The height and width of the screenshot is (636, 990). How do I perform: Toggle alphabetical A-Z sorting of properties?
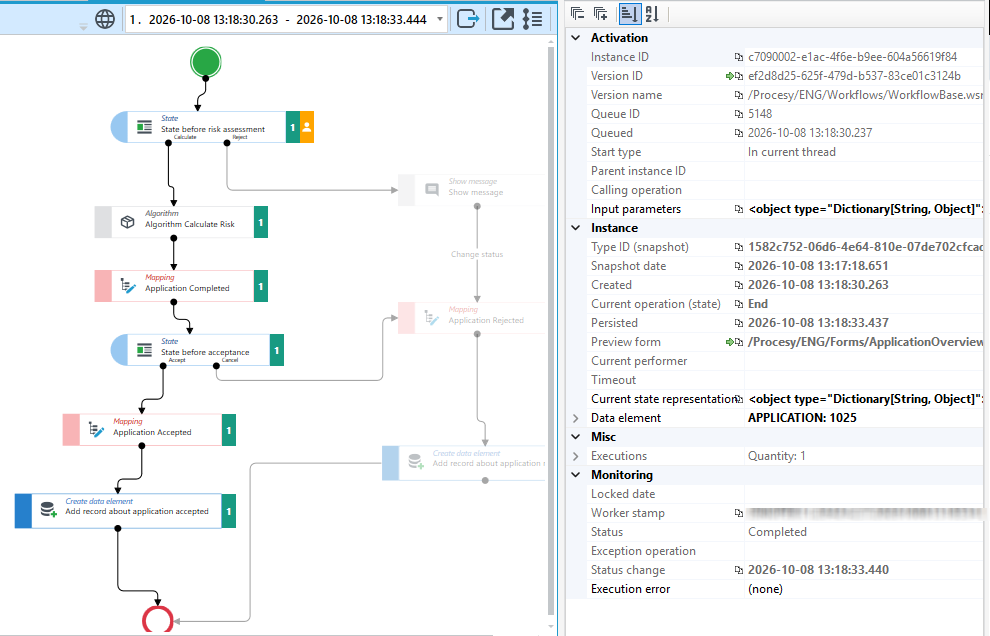[652, 13]
